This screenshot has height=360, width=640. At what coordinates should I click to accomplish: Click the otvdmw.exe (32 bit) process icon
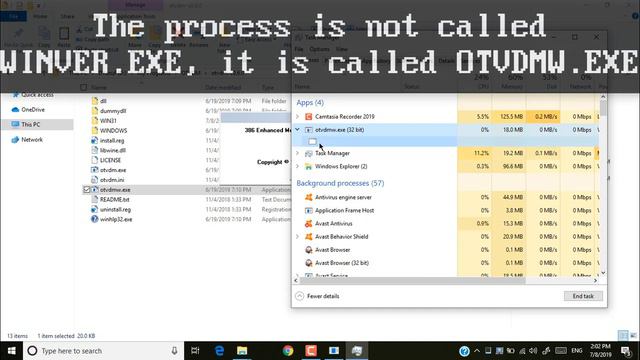coord(309,130)
